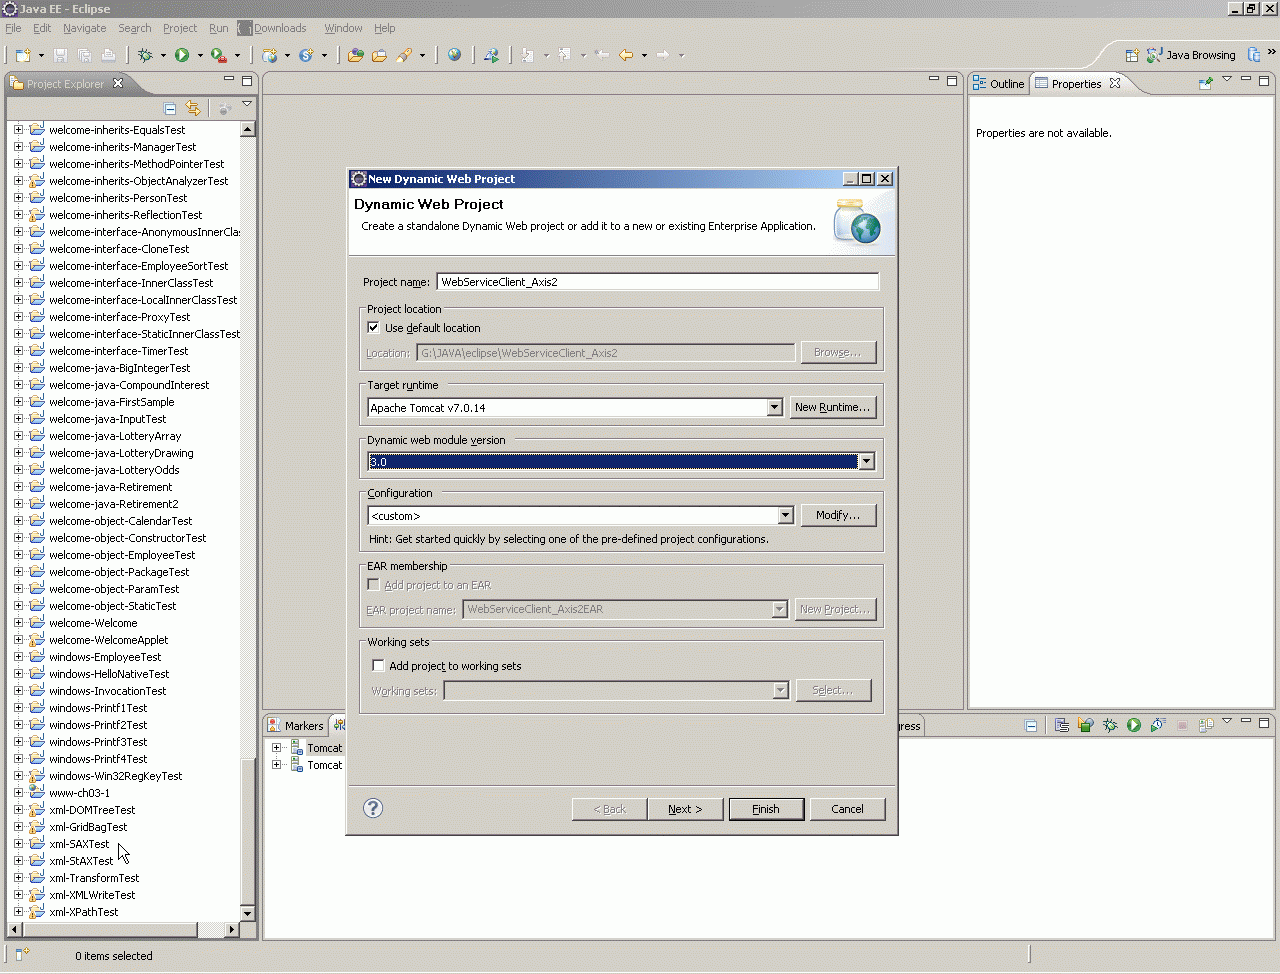Open the File menu

13,28
